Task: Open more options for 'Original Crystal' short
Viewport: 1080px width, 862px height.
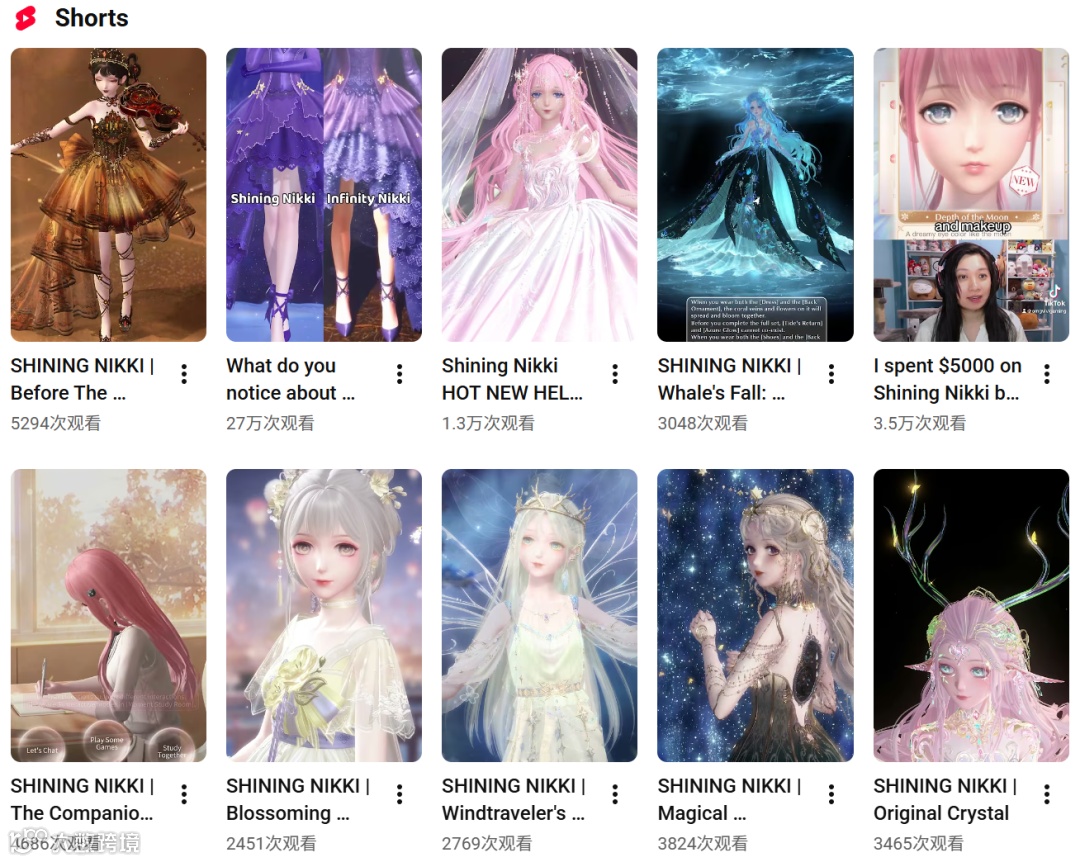Action: pos(1047,794)
